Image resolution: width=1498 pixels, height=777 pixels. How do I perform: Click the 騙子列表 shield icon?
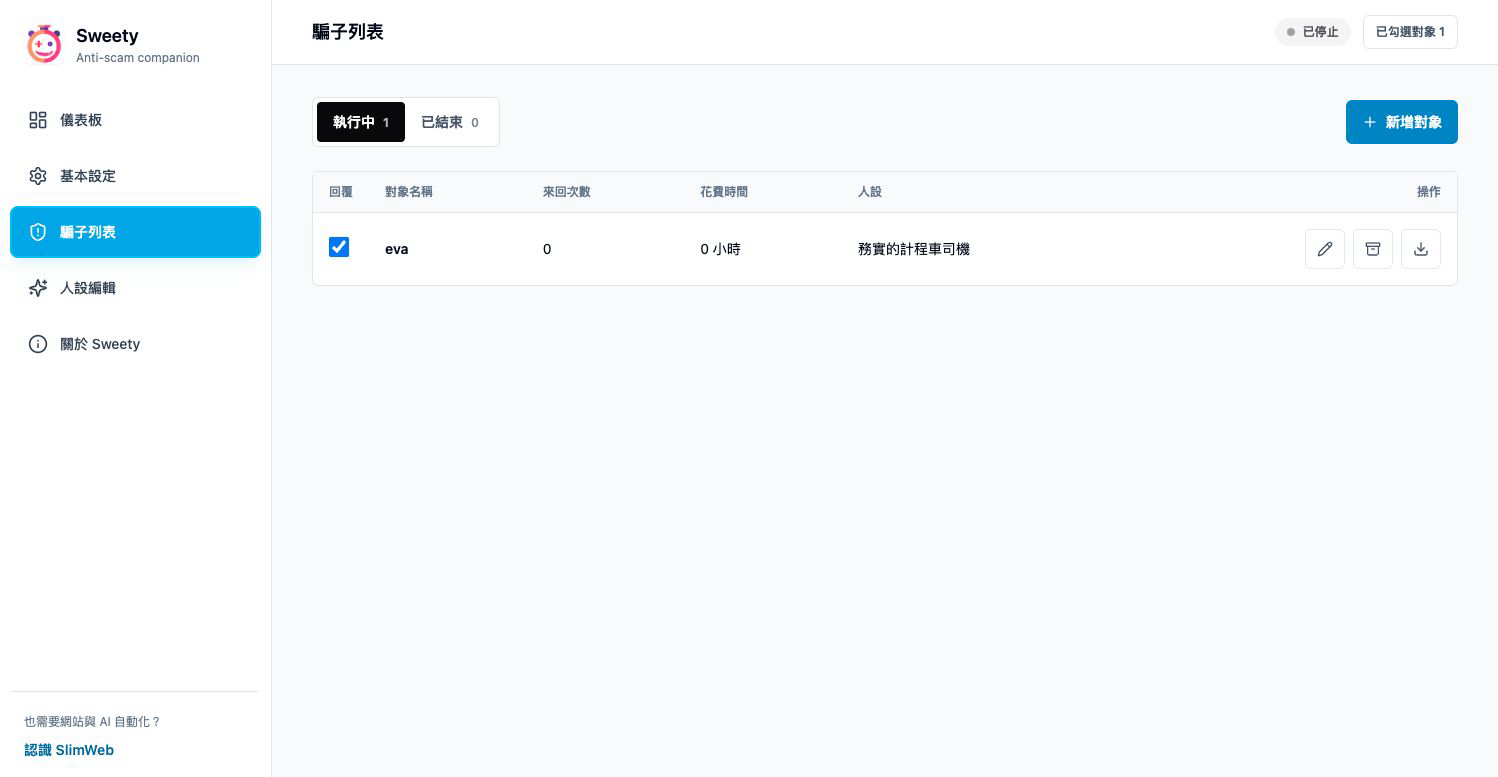[x=38, y=232]
